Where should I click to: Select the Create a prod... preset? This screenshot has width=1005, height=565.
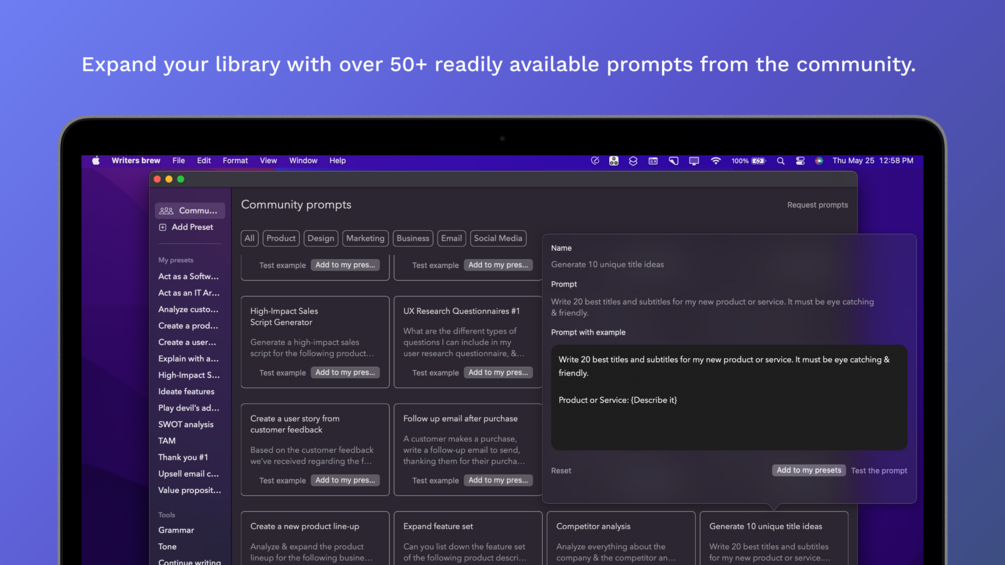[188, 326]
